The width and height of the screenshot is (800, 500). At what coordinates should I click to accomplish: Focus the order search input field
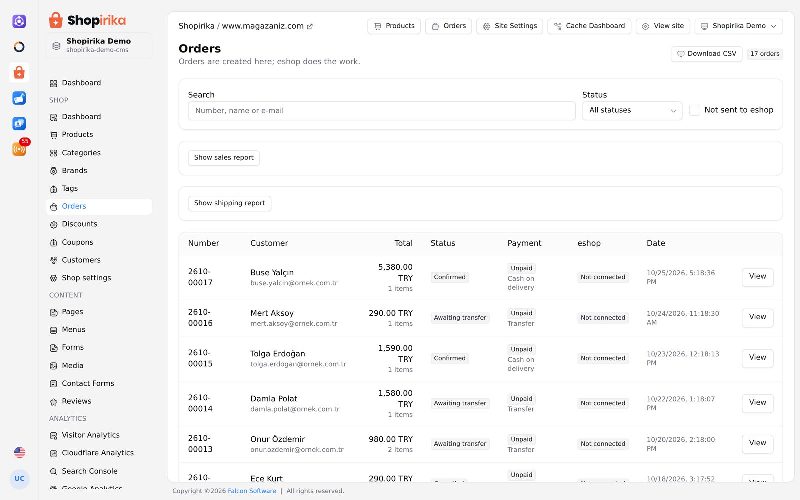pyautogui.click(x=382, y=111)
